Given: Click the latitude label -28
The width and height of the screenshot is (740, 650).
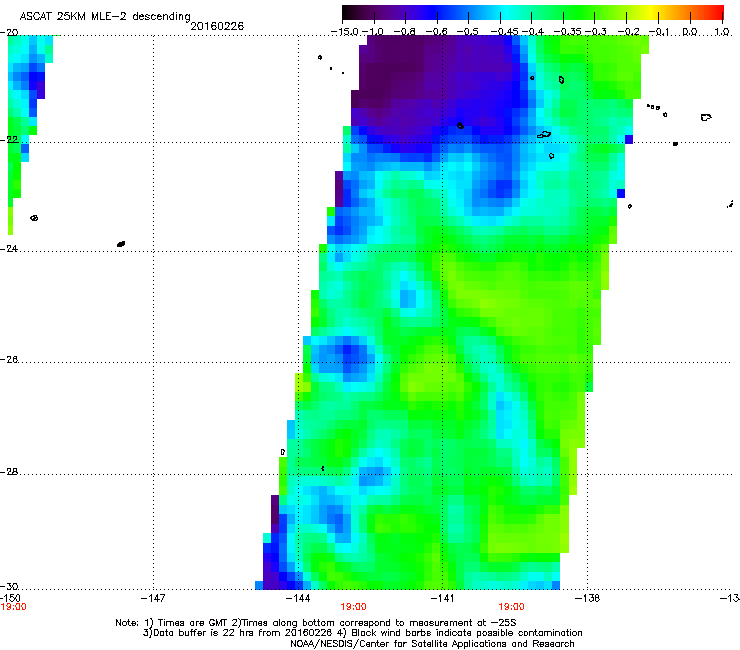Looking at the screenshot, I should (x=9, y=472).
